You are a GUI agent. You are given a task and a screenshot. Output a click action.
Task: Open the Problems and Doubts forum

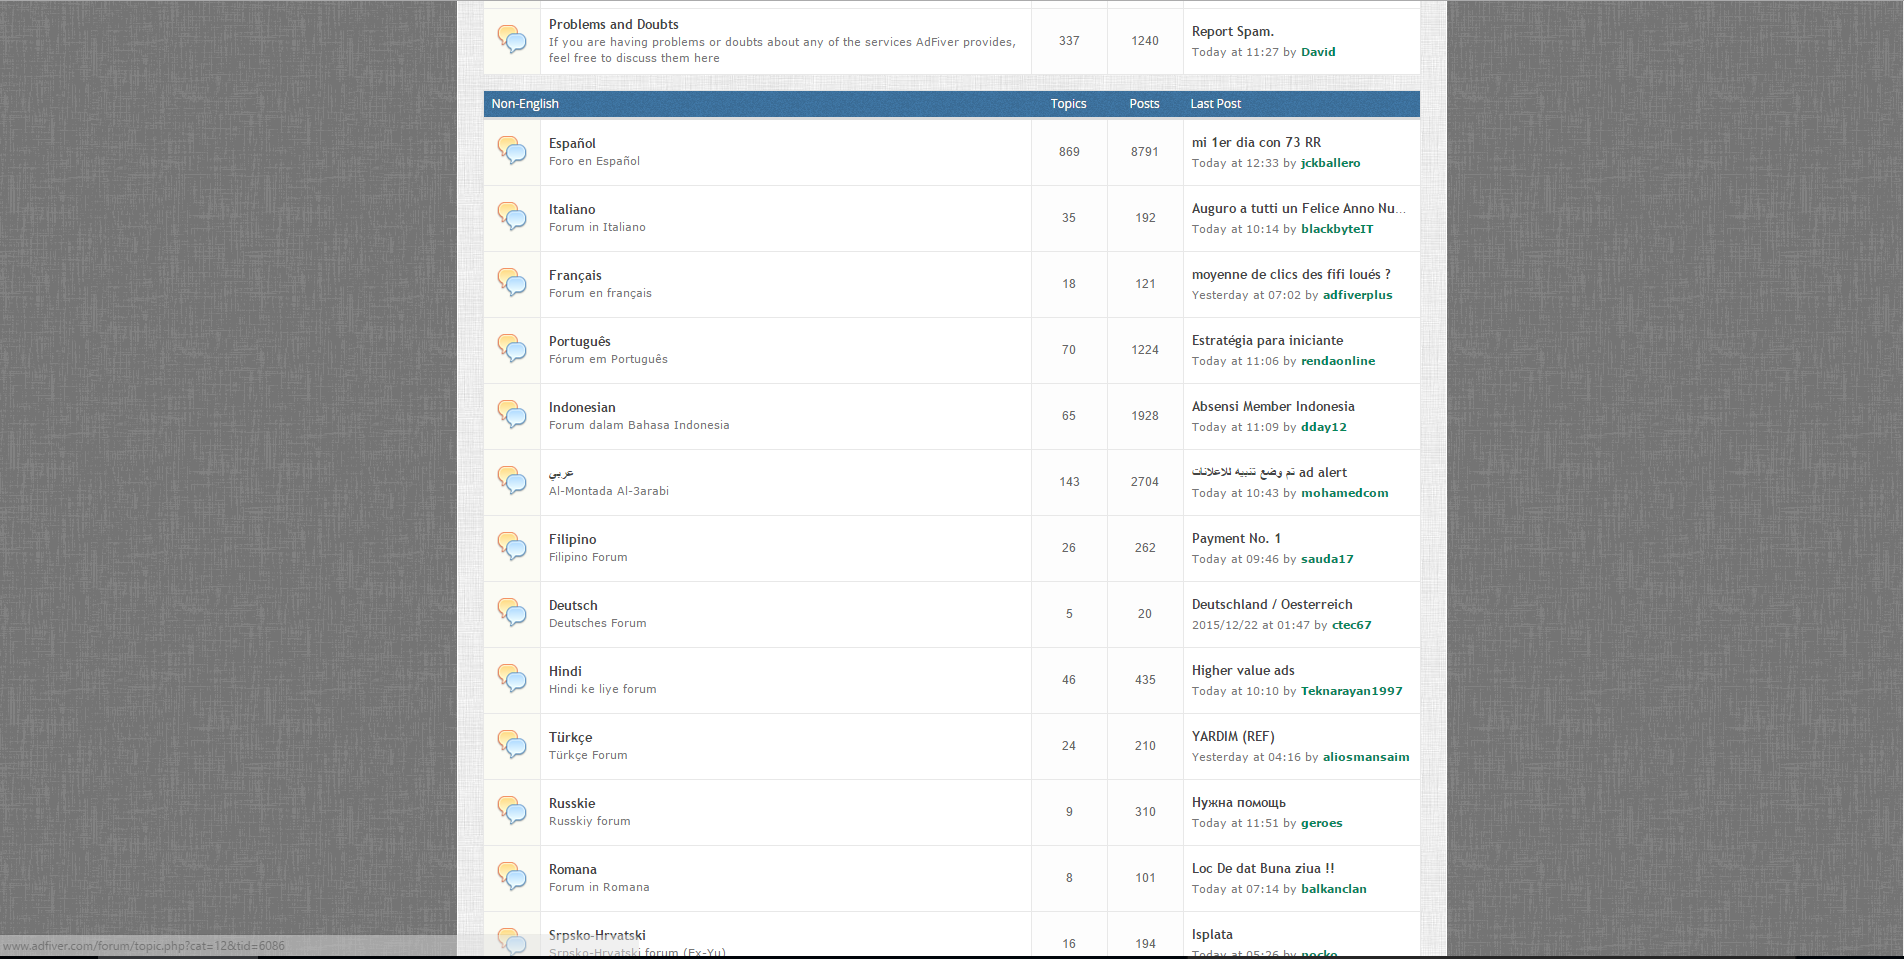click(613, 24)
